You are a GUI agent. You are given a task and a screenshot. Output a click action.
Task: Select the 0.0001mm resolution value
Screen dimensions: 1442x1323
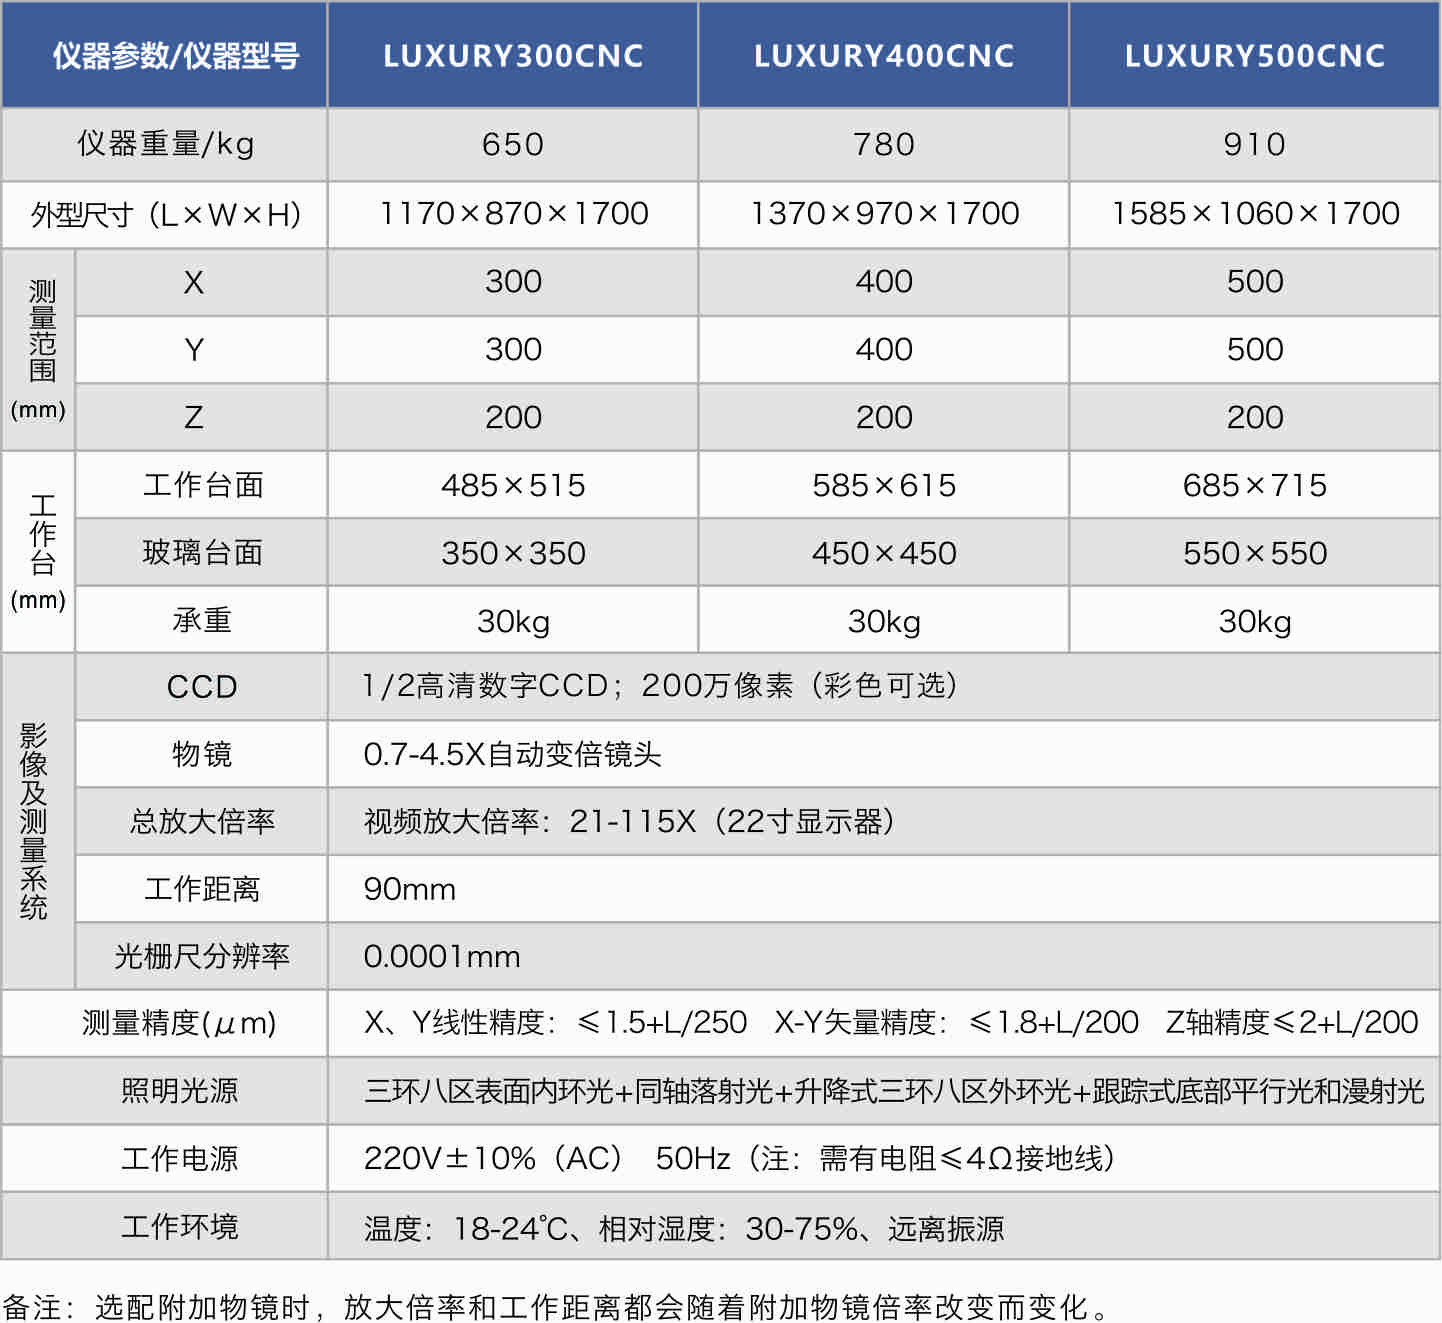coord(442,957)
